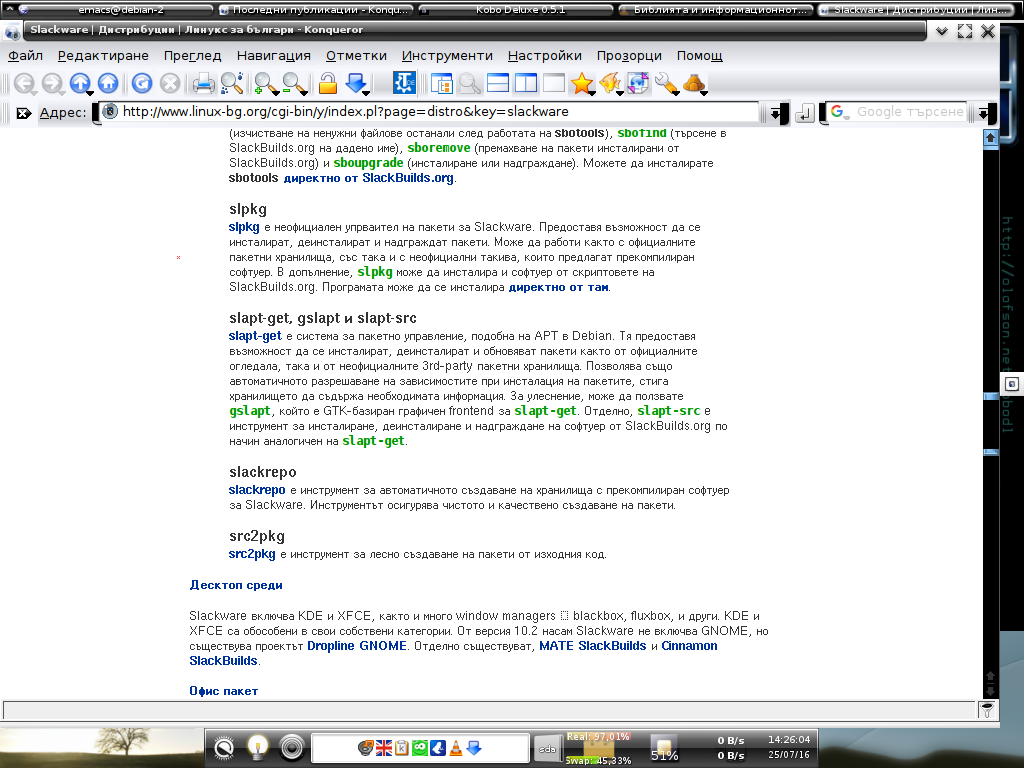This screenshot has height=768, width=1024.
Task: Click the Google search engine selector icon
Action: (839, 112)
